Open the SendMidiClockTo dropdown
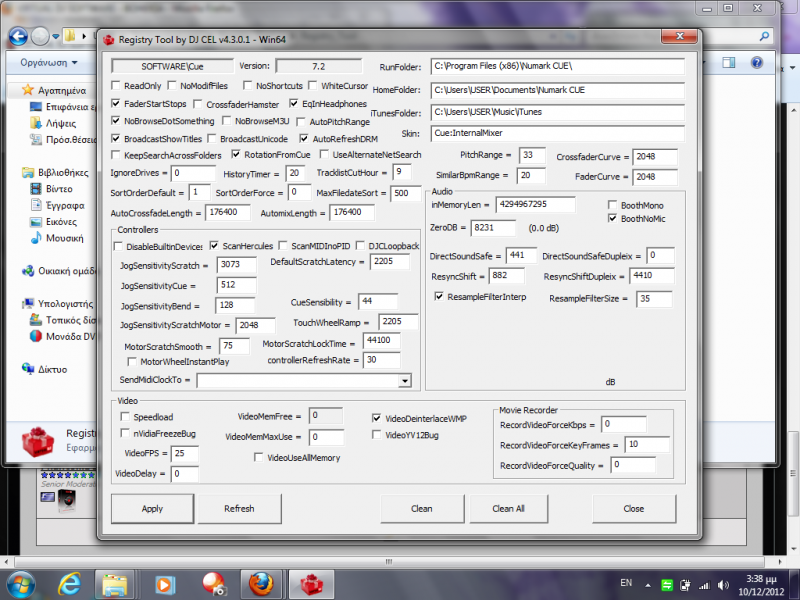The height and width of the screenshot is (600, 800). (405, 381)
